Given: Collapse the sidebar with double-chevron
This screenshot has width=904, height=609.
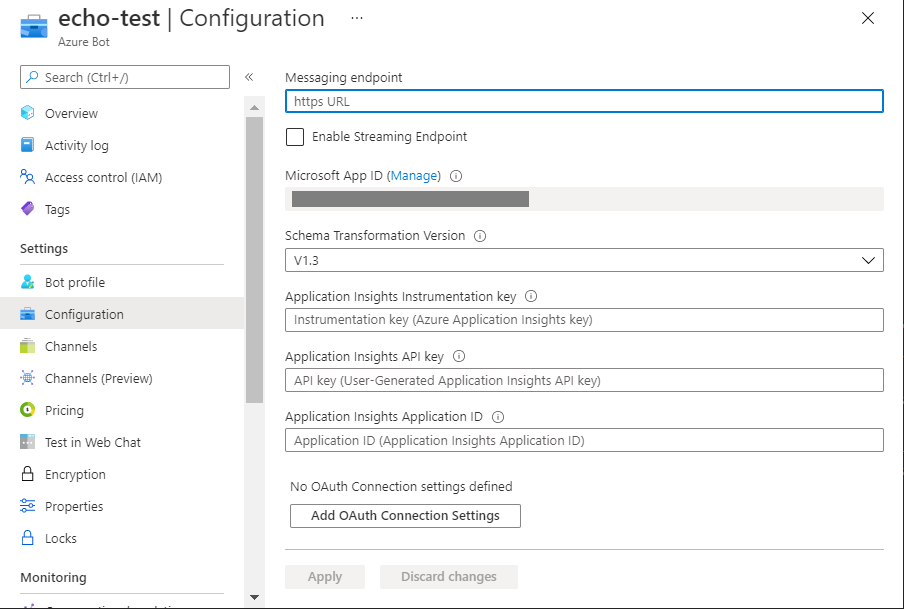Looking at the screenshot, I should coord(249,77).
